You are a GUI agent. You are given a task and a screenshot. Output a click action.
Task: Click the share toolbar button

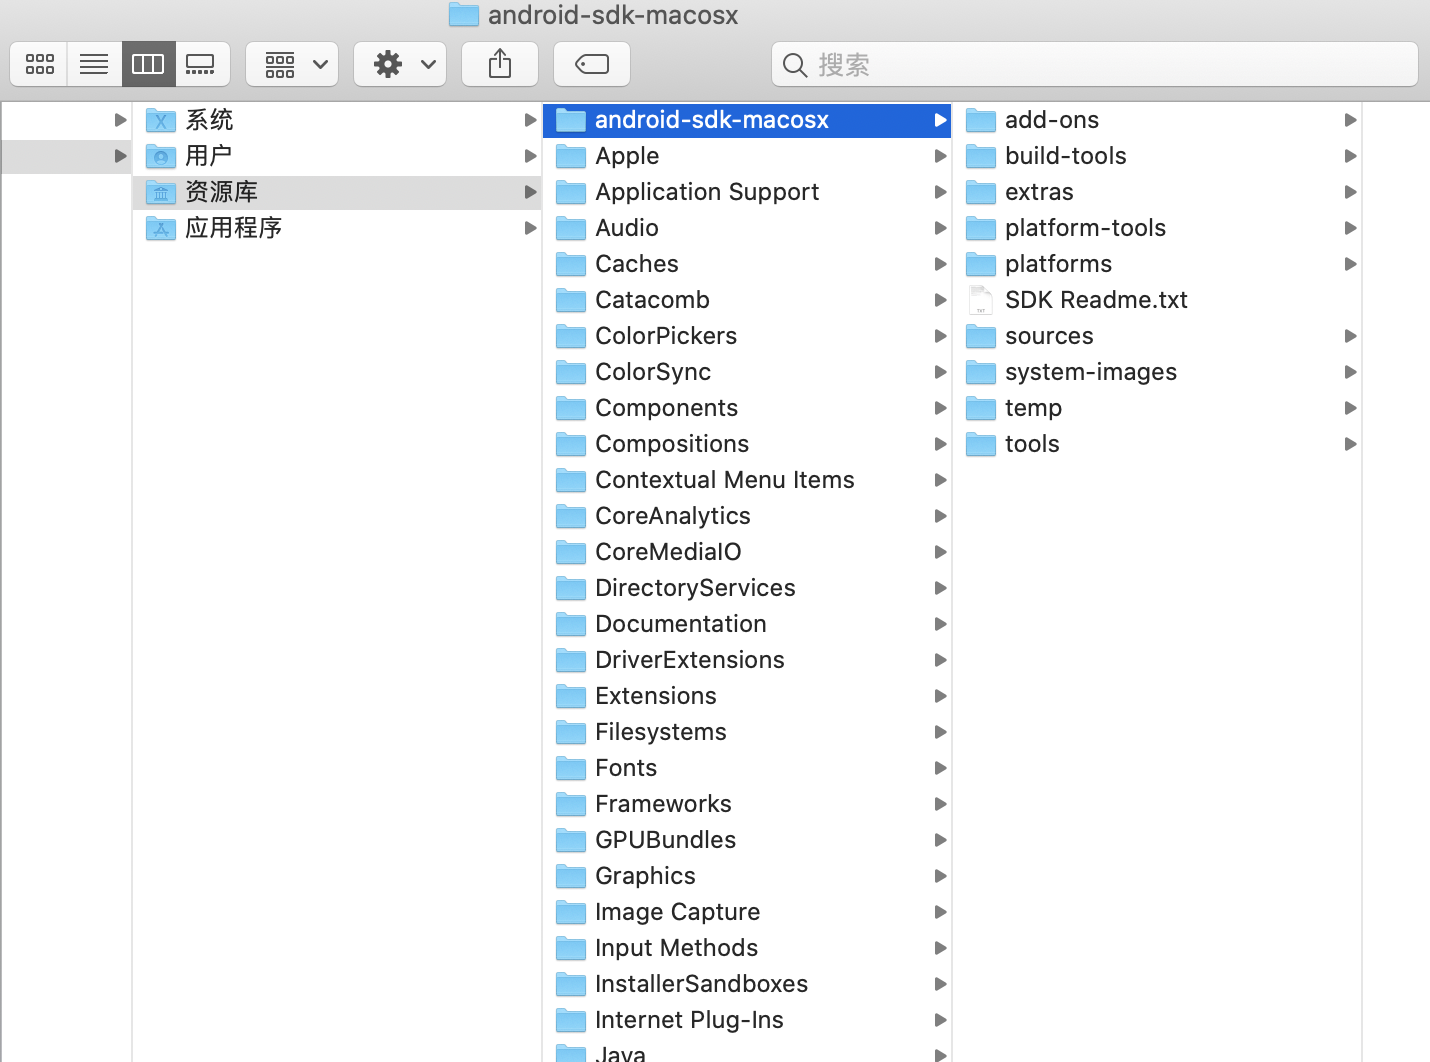point(500,65)
